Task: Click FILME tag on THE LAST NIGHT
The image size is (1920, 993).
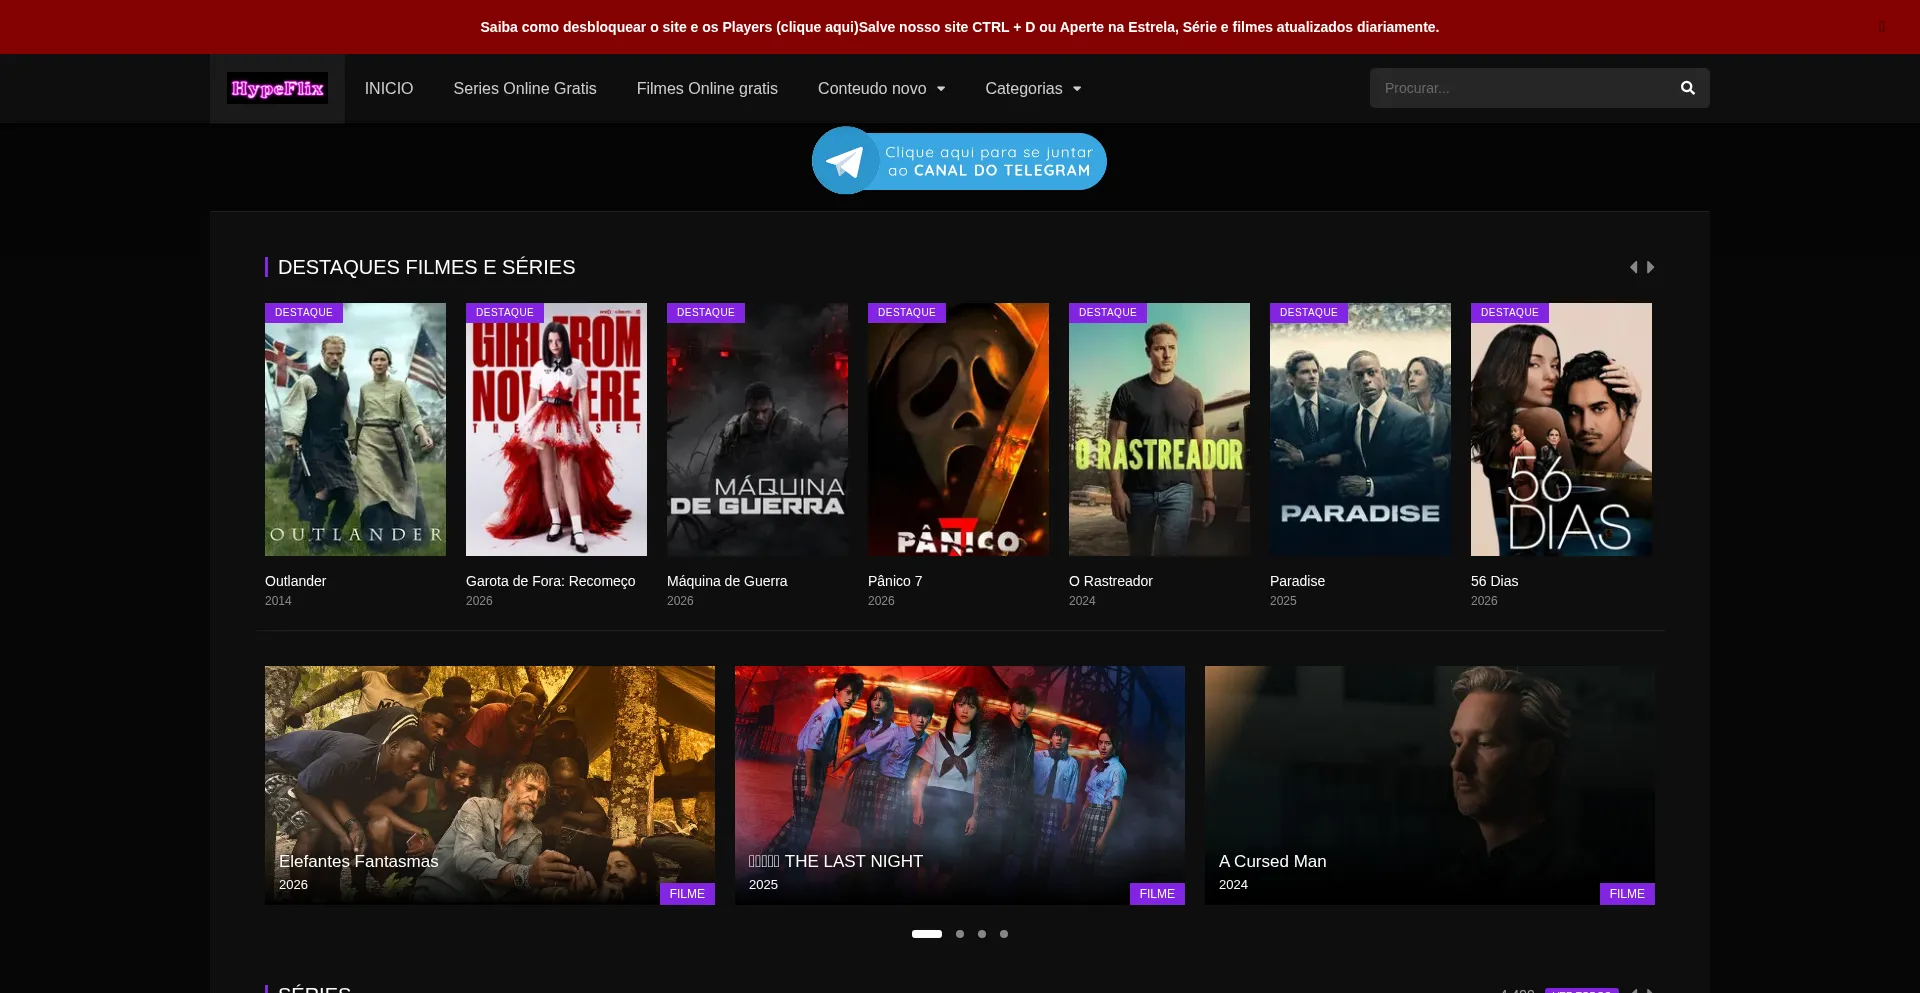Action: click(x=1157, y=894)
